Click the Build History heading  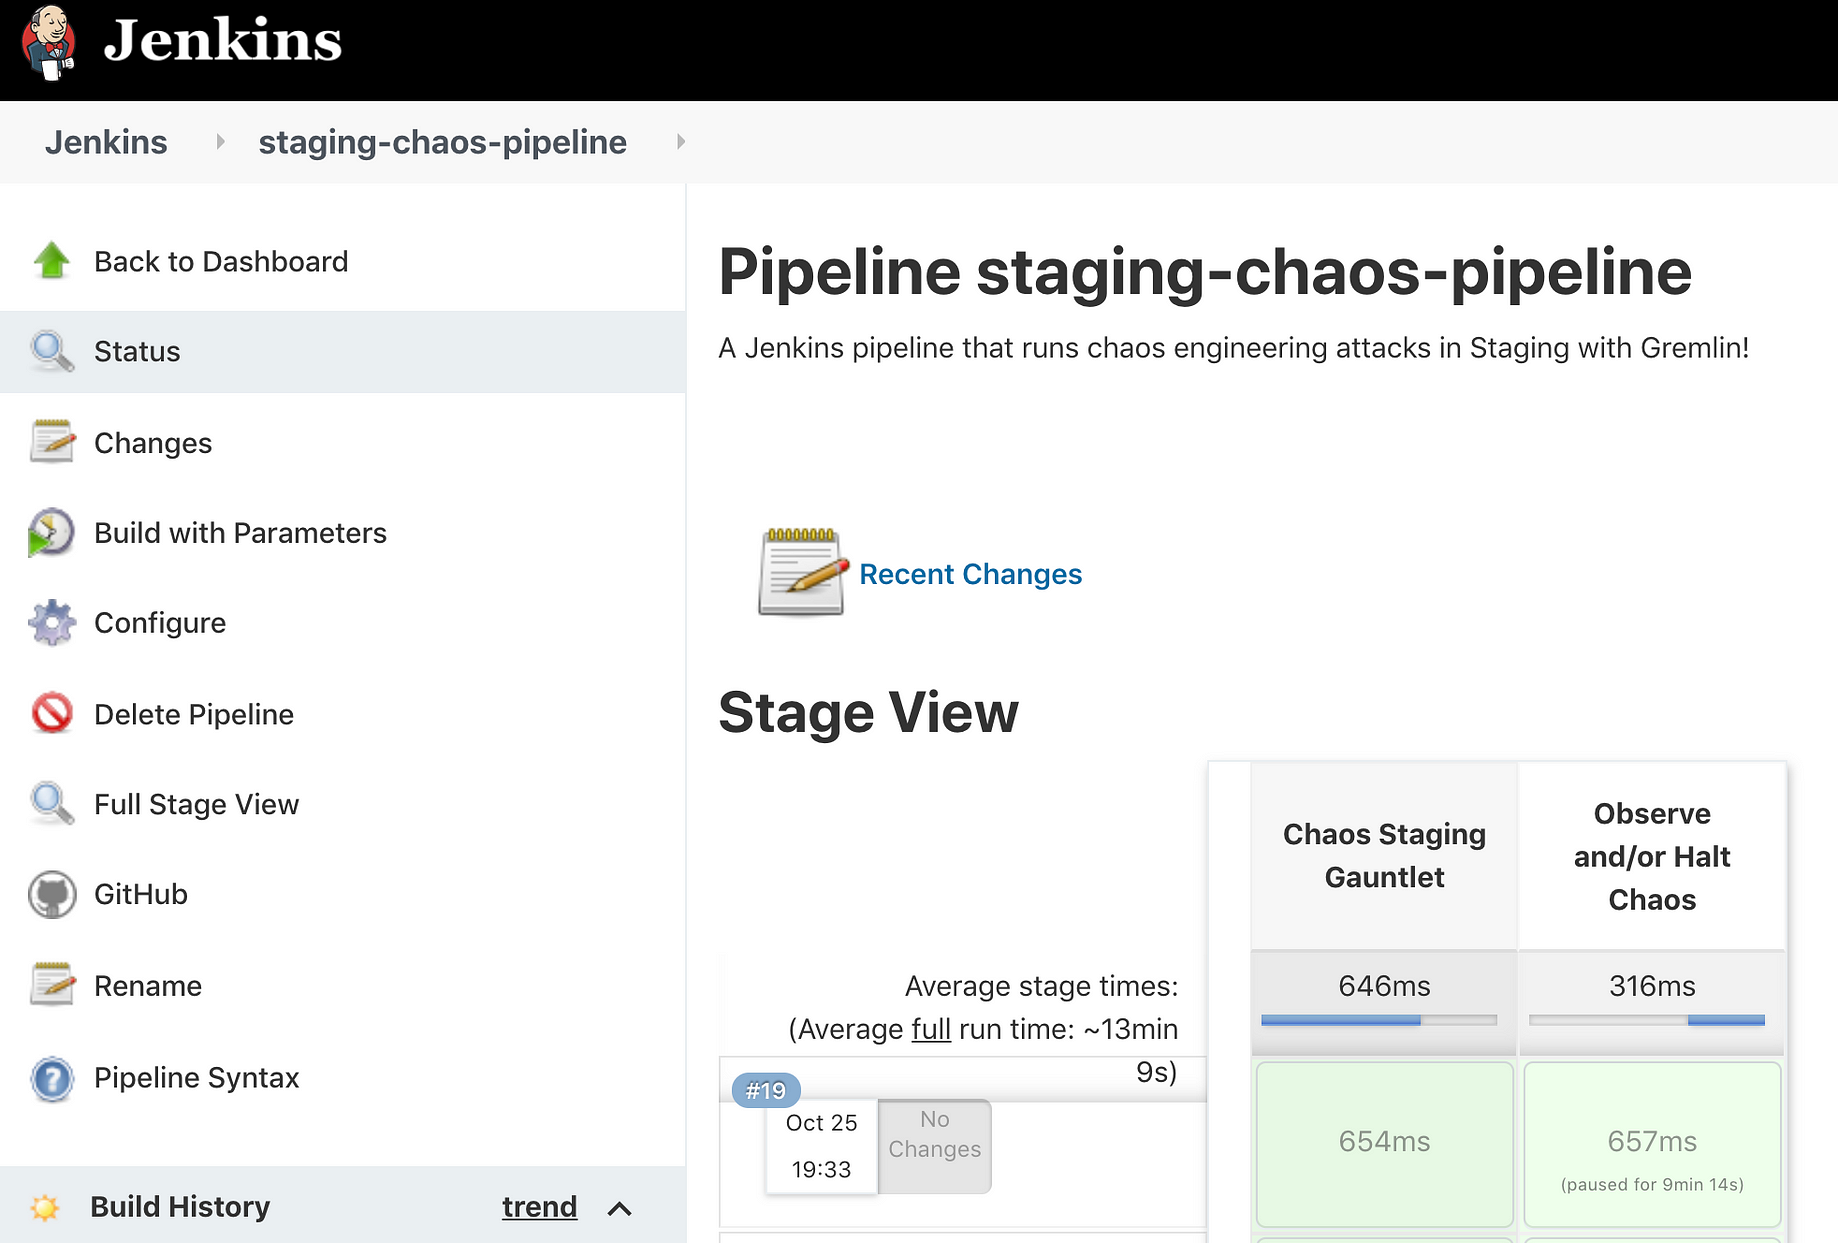(x=180, y=1207)
